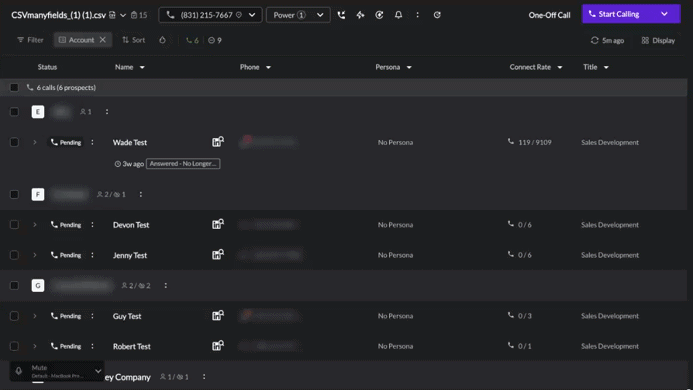Image resolution: width=693 pixels, height=390 pixels.
Task: Click the 5m ago sync button
Action: coord(608,40)
